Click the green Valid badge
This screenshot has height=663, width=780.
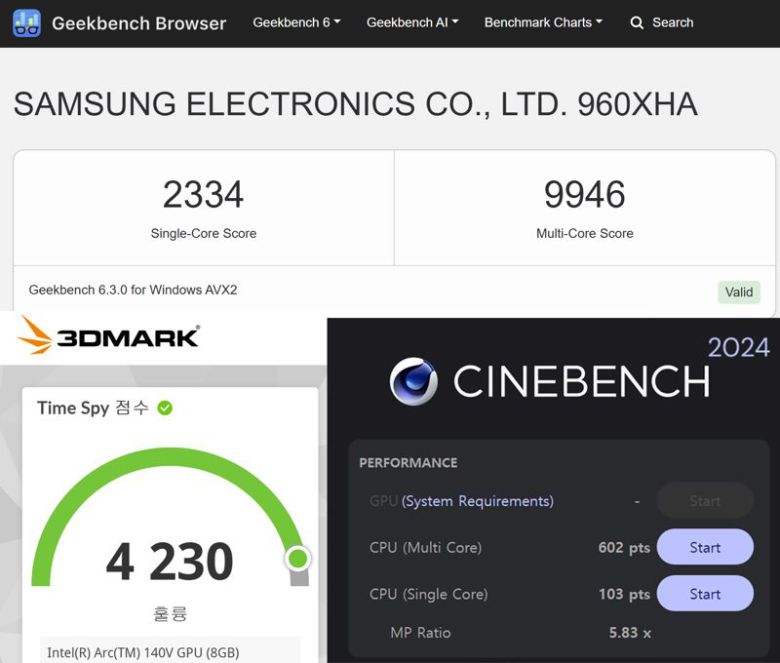click(739, 292)
